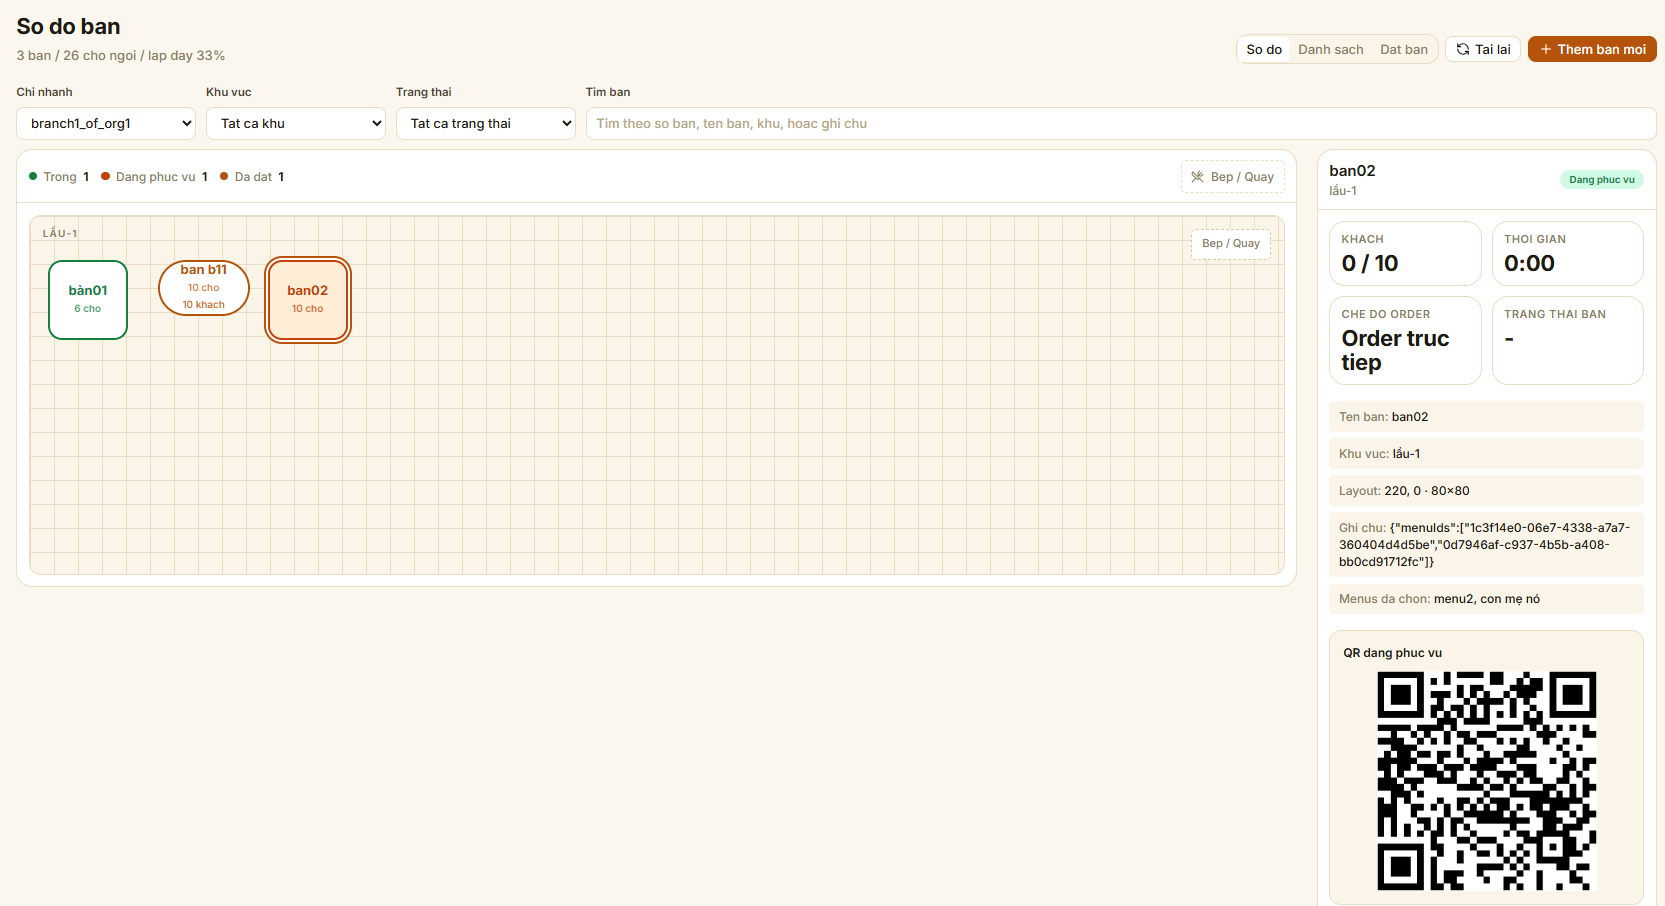This screenshot has width=1665, height=906.
Task: Click the Dang phuc vu status badge
Action: (1602, 180)
